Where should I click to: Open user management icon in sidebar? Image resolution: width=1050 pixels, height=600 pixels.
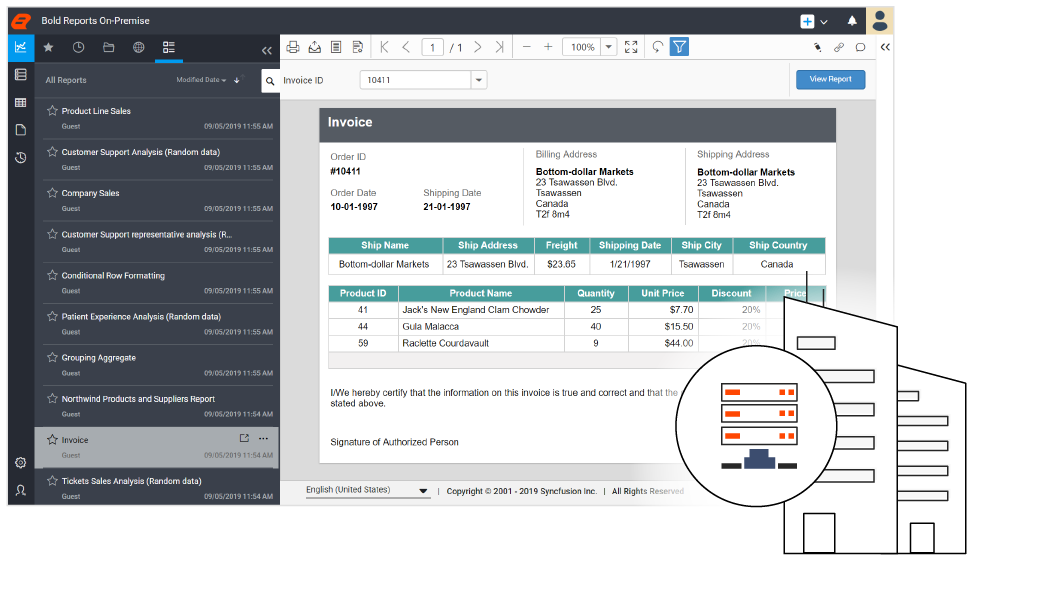point(21,490)
